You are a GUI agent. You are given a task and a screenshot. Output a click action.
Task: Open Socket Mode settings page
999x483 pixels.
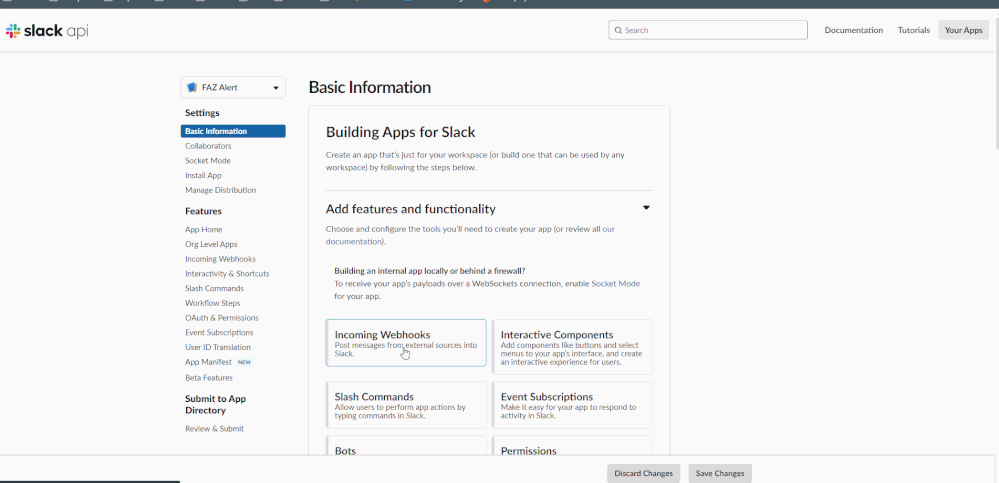(208, 161)
